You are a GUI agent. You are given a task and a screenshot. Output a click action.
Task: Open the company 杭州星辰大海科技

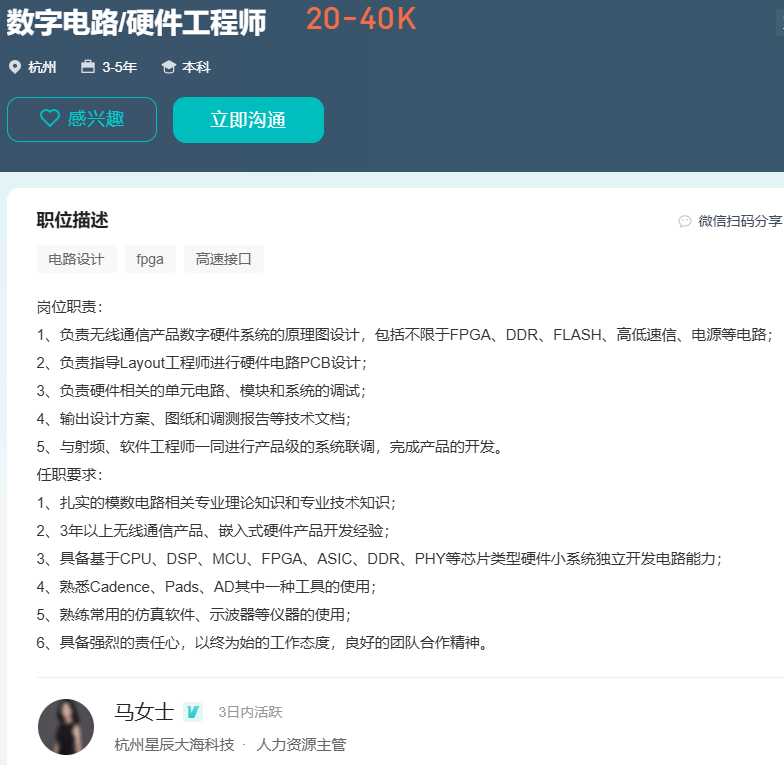tap(174, 744)
